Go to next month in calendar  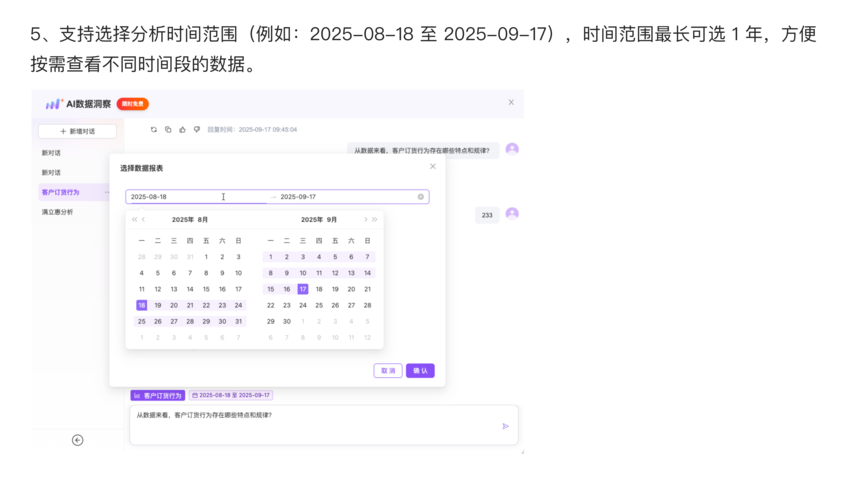(365, 219)
